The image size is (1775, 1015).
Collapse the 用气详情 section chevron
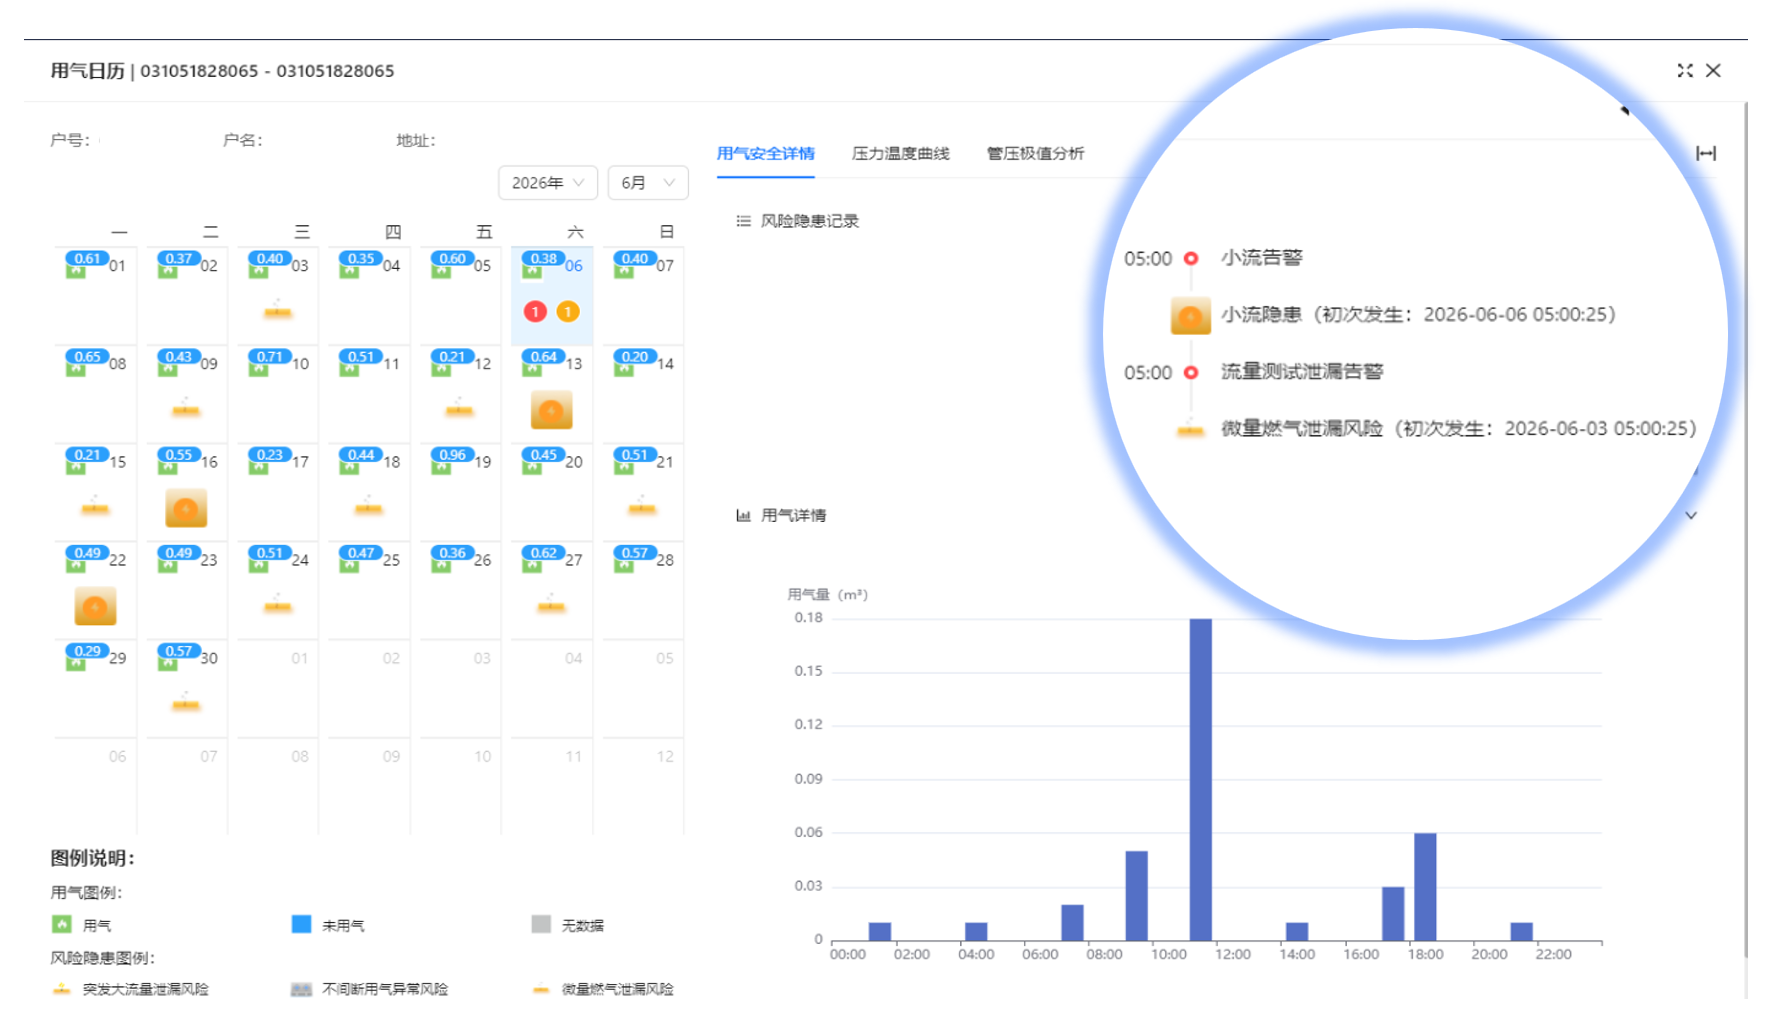pyautogui.click(x=1691, y=515)
